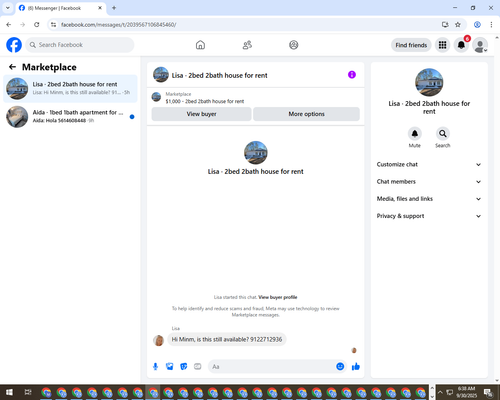Screen dimensions: 500x400
Task: Click Lisa's avatar next to her message
Action: pyautogui.click(x=158, y=340)
